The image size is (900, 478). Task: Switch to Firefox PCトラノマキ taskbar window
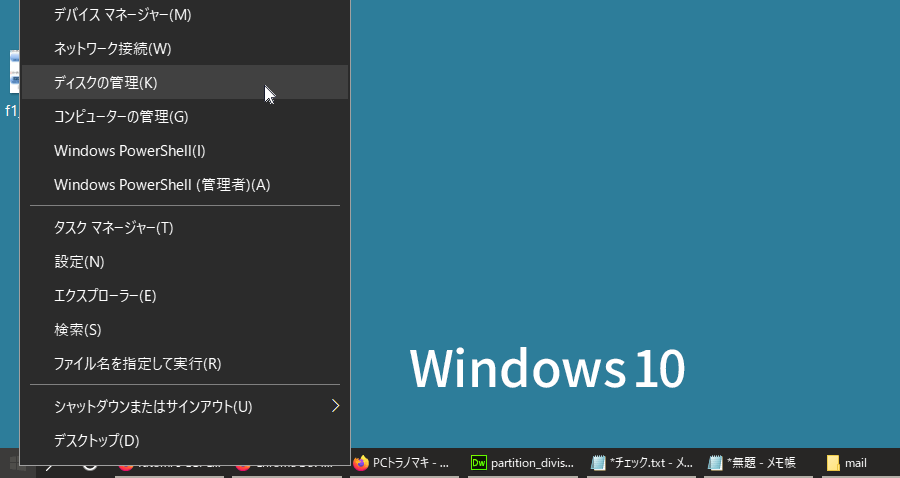tap(404, 463)
